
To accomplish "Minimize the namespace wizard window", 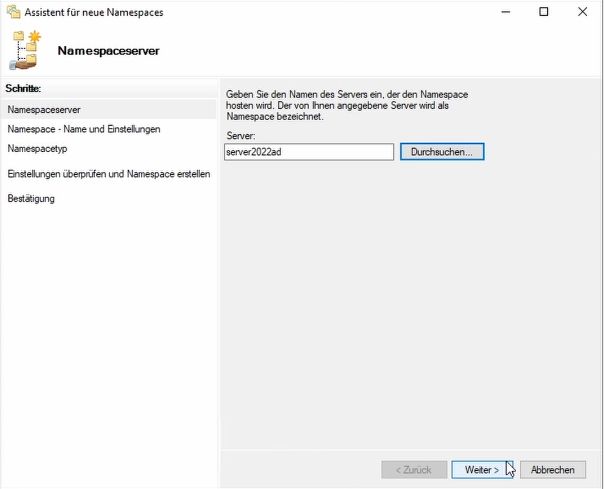I will [506, 12].
